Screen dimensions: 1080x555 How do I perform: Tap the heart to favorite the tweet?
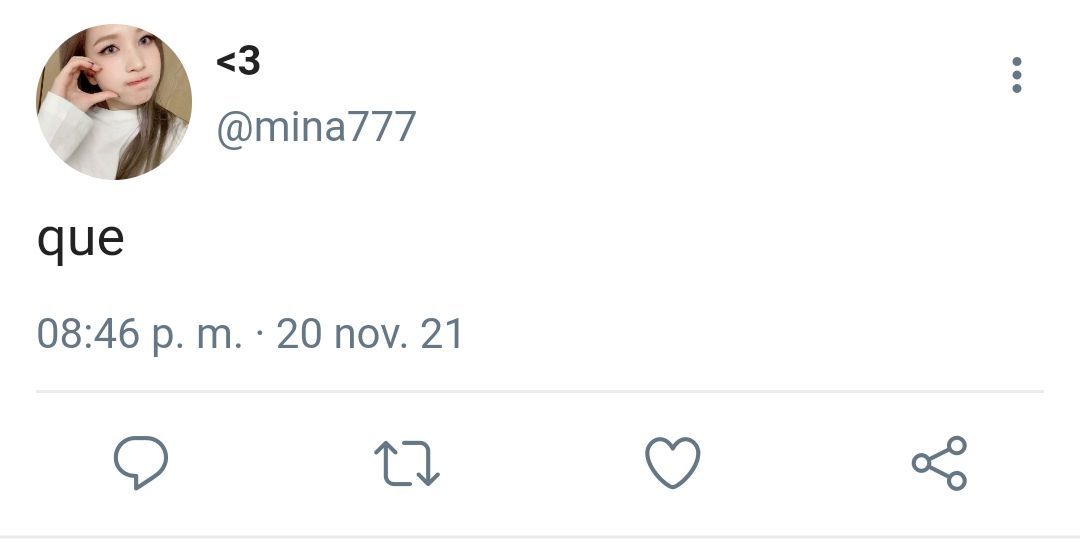(x=672, y=463)
